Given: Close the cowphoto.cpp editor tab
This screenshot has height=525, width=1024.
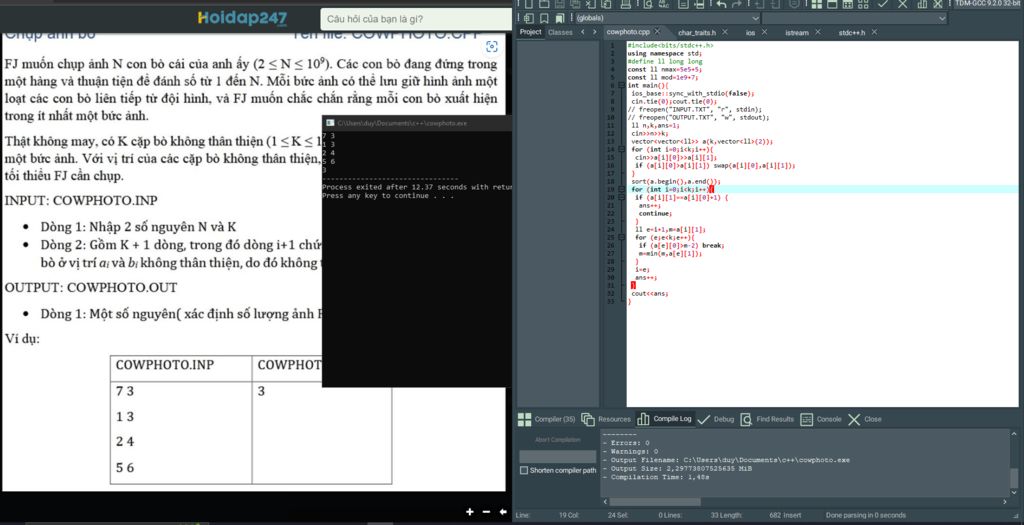Looking at the screenshot, I should click(x=657, y=32).
